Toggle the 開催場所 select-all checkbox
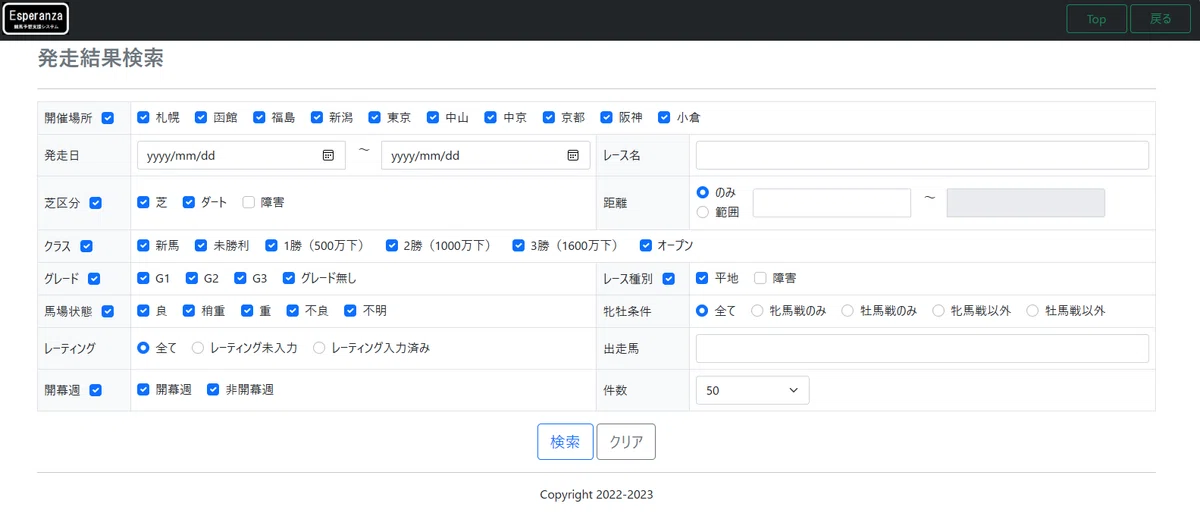The width and height of the screenshot is (1200, 512). click(108, 118)
